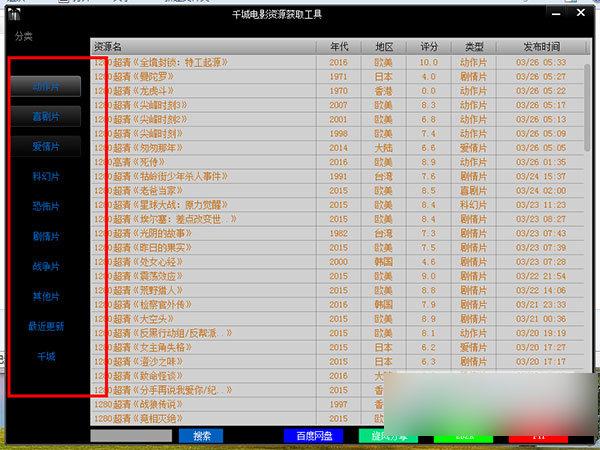Screen dimensions: 600x450
Task: Click the search keyword input field
Action: click(x=131, y=436)
